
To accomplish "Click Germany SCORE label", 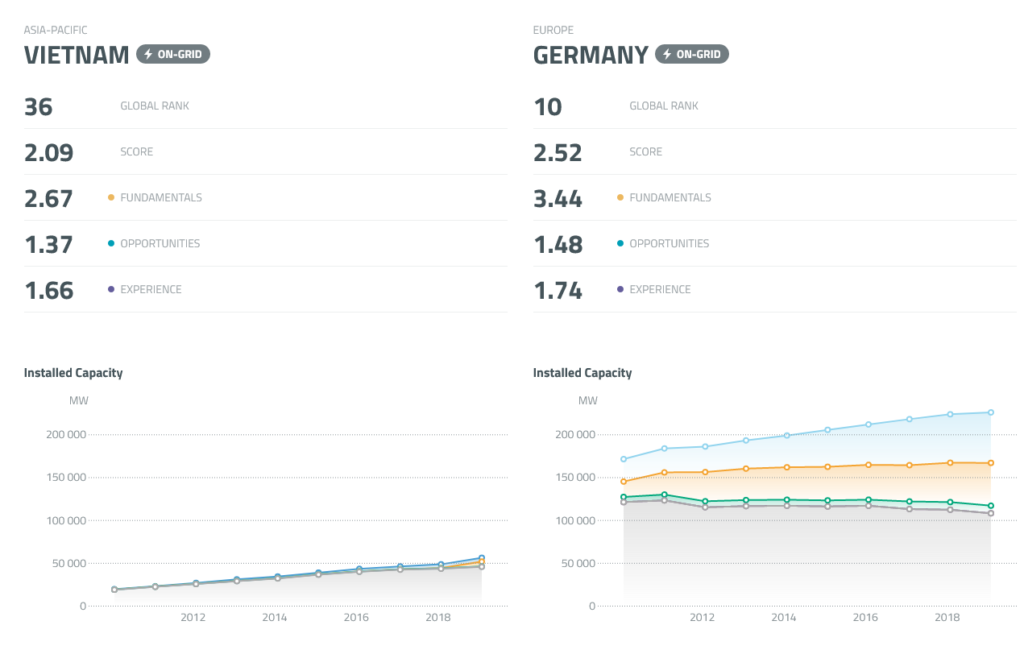I will coord(646,152).
